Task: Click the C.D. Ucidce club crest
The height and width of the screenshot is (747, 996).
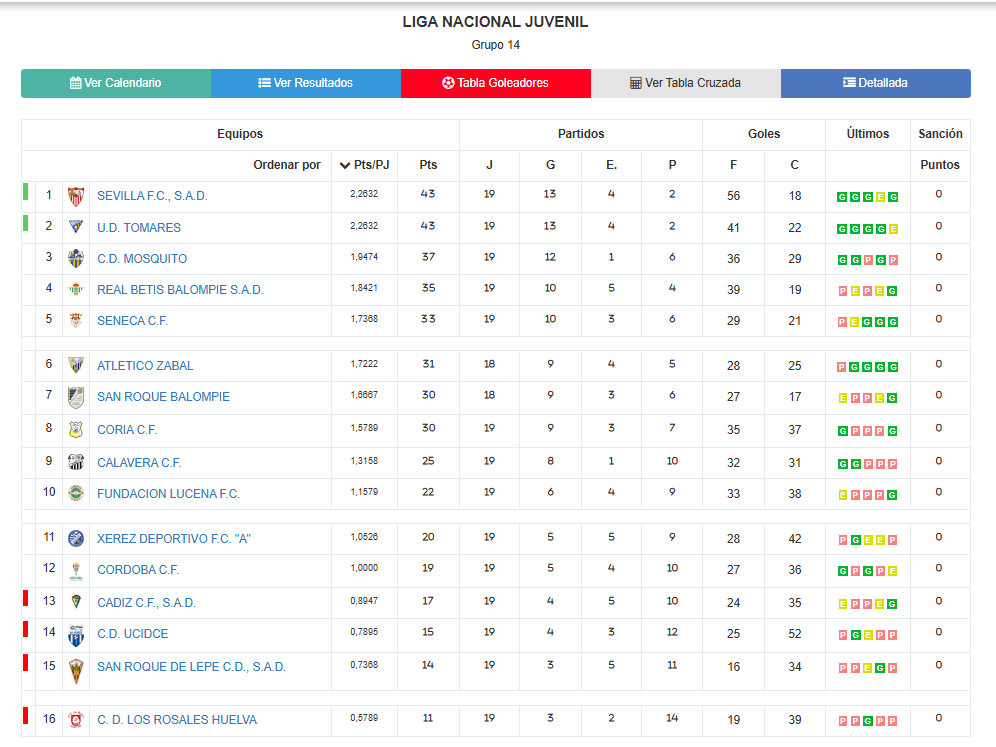Action: pyautogui.click(x=76, y=635)
